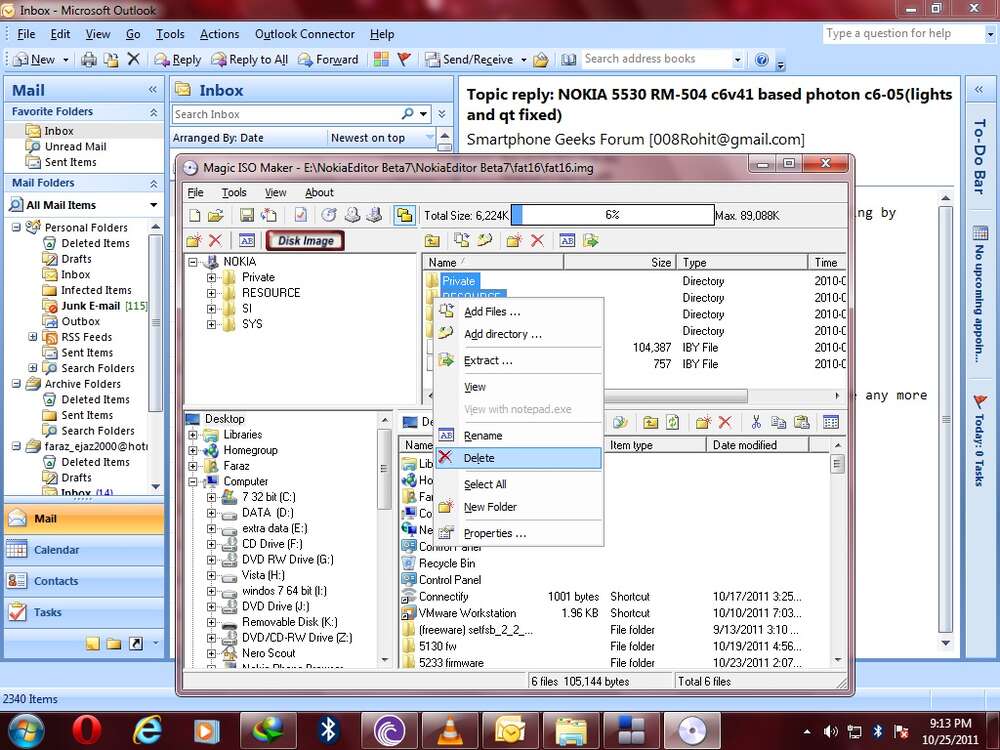Click the red X delete icon above image file list
This screenshot has height=750, width=1000.
coord(537,240)
